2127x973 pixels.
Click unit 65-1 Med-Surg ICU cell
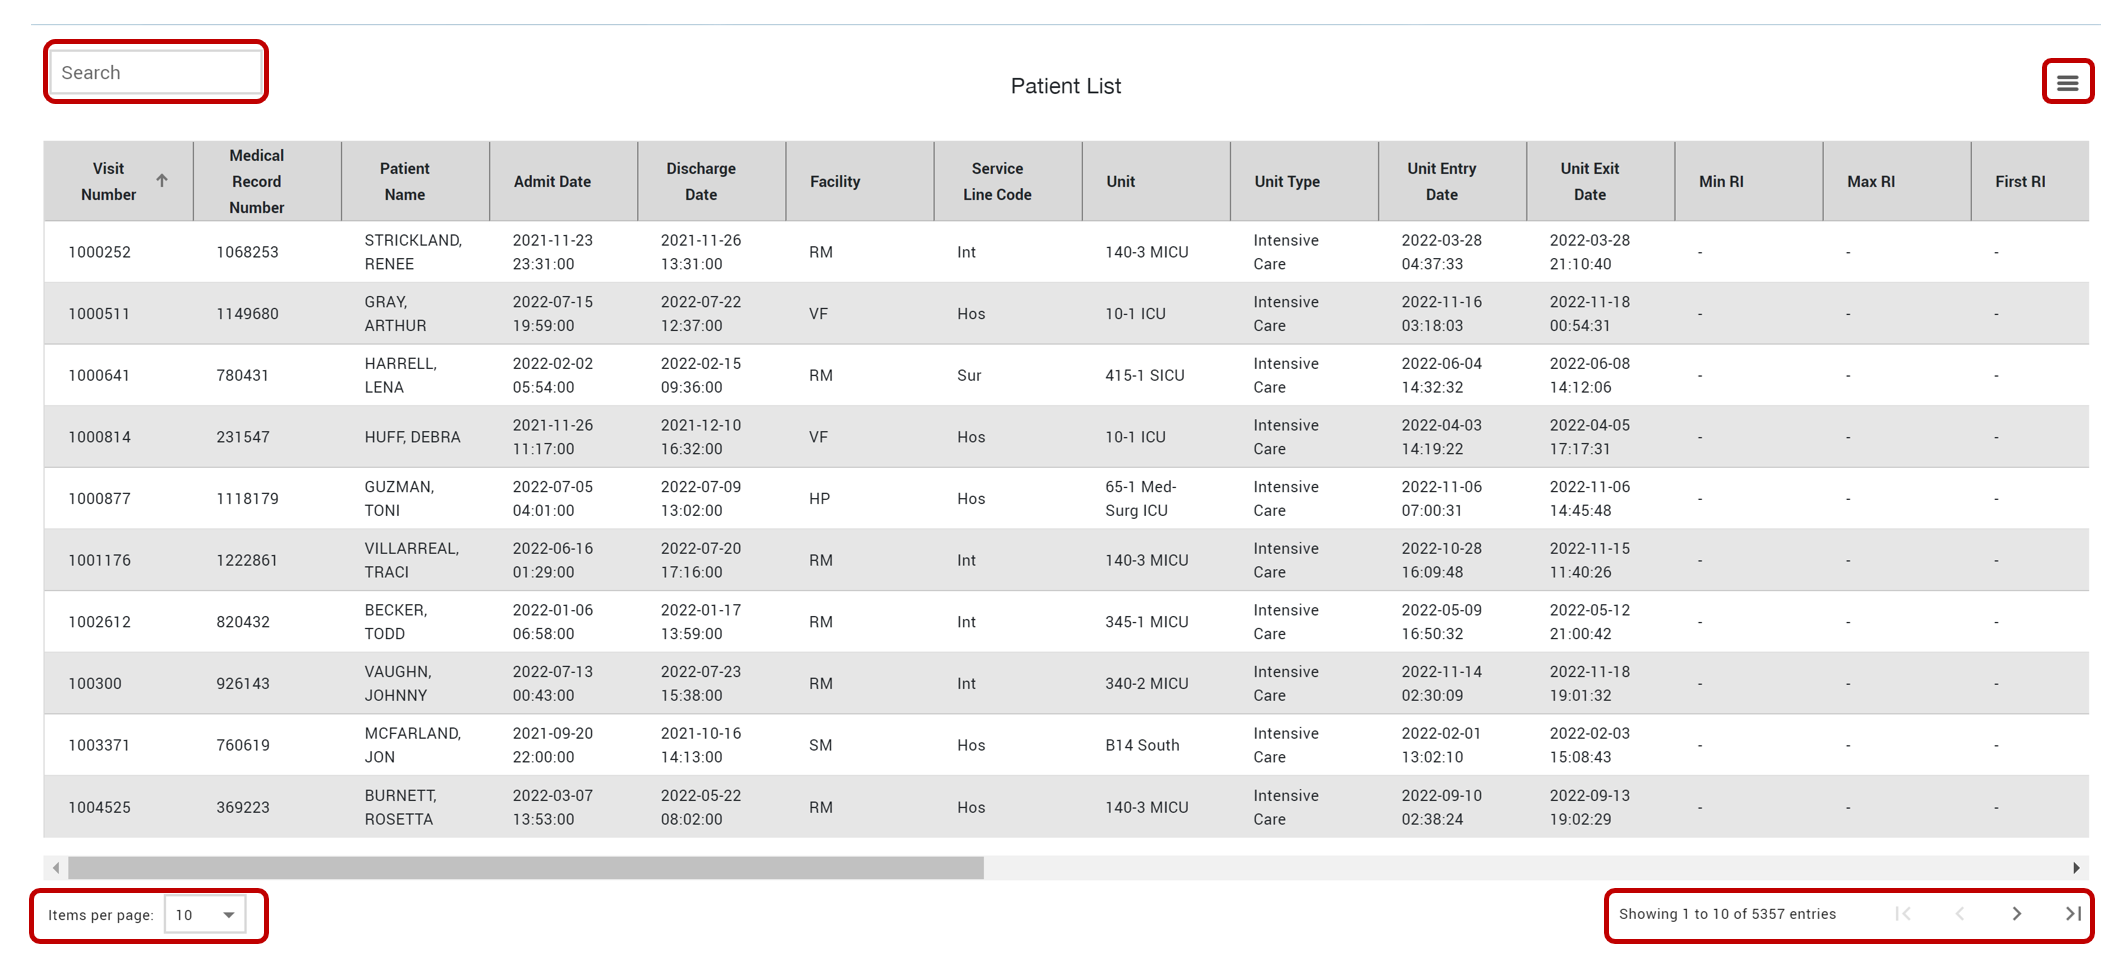1140,499
